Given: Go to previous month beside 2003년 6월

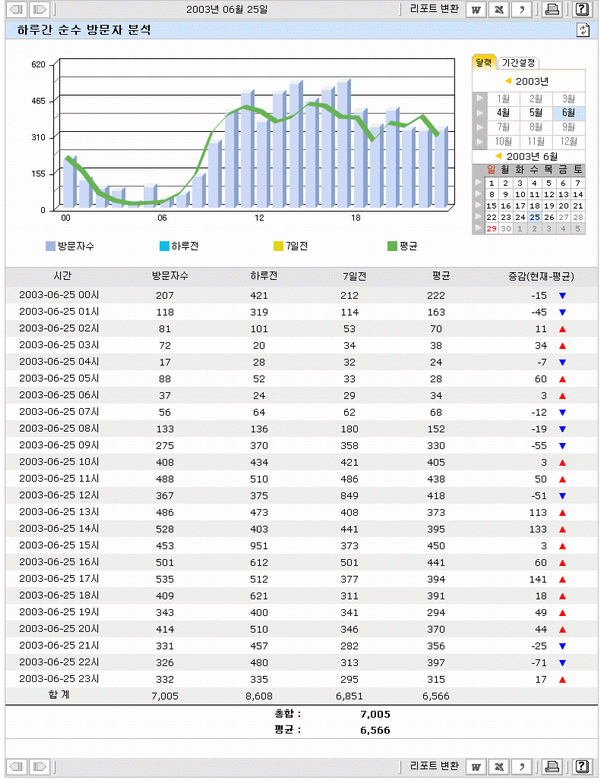Looking at the screenshot, I should [498, 156].
